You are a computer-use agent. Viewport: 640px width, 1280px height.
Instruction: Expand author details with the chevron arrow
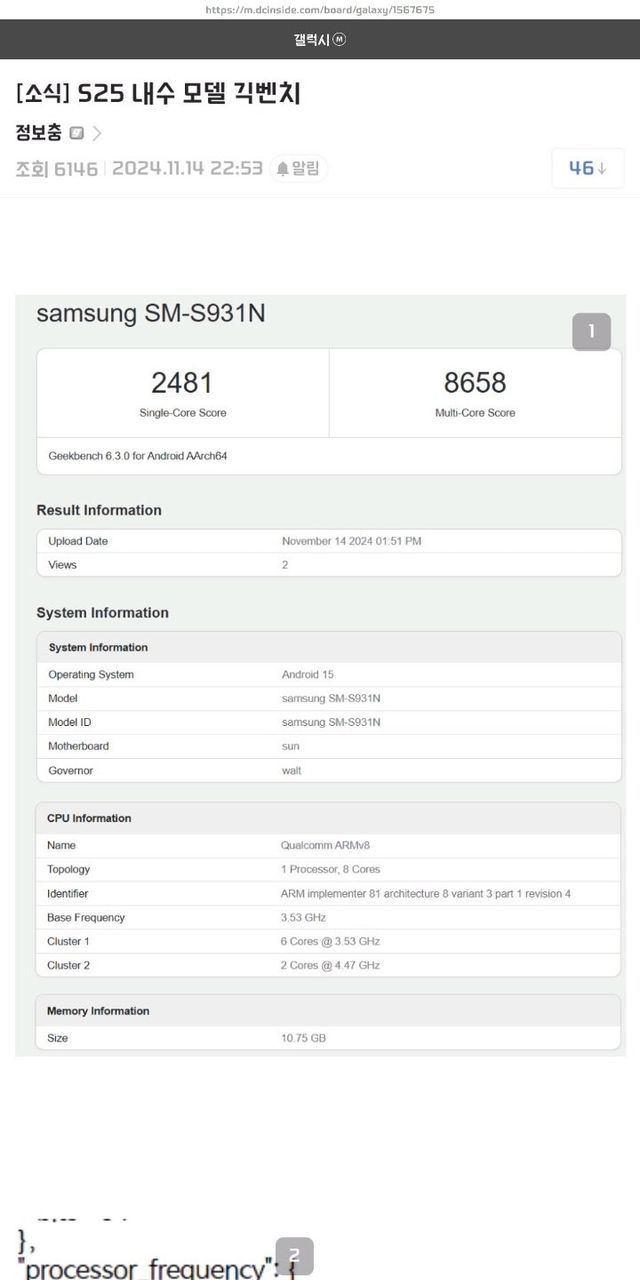coord(97,133)
